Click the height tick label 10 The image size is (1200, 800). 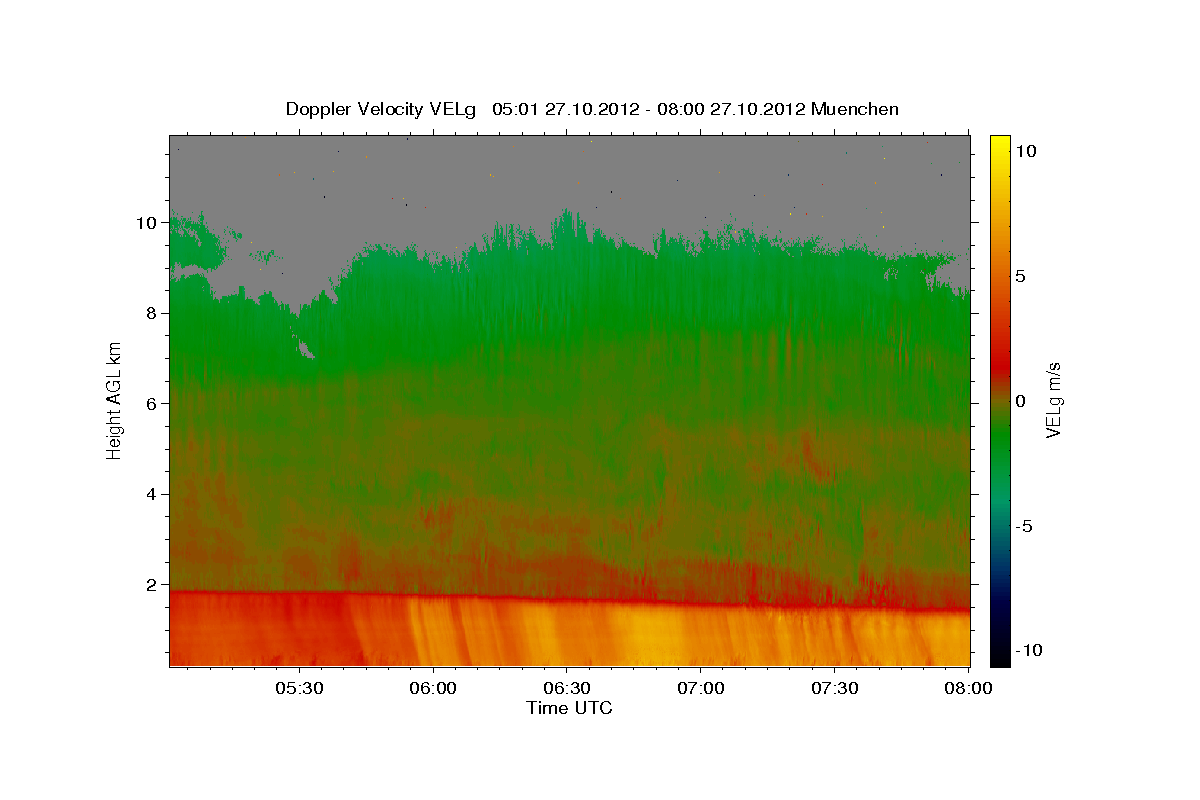pos(146,222)
